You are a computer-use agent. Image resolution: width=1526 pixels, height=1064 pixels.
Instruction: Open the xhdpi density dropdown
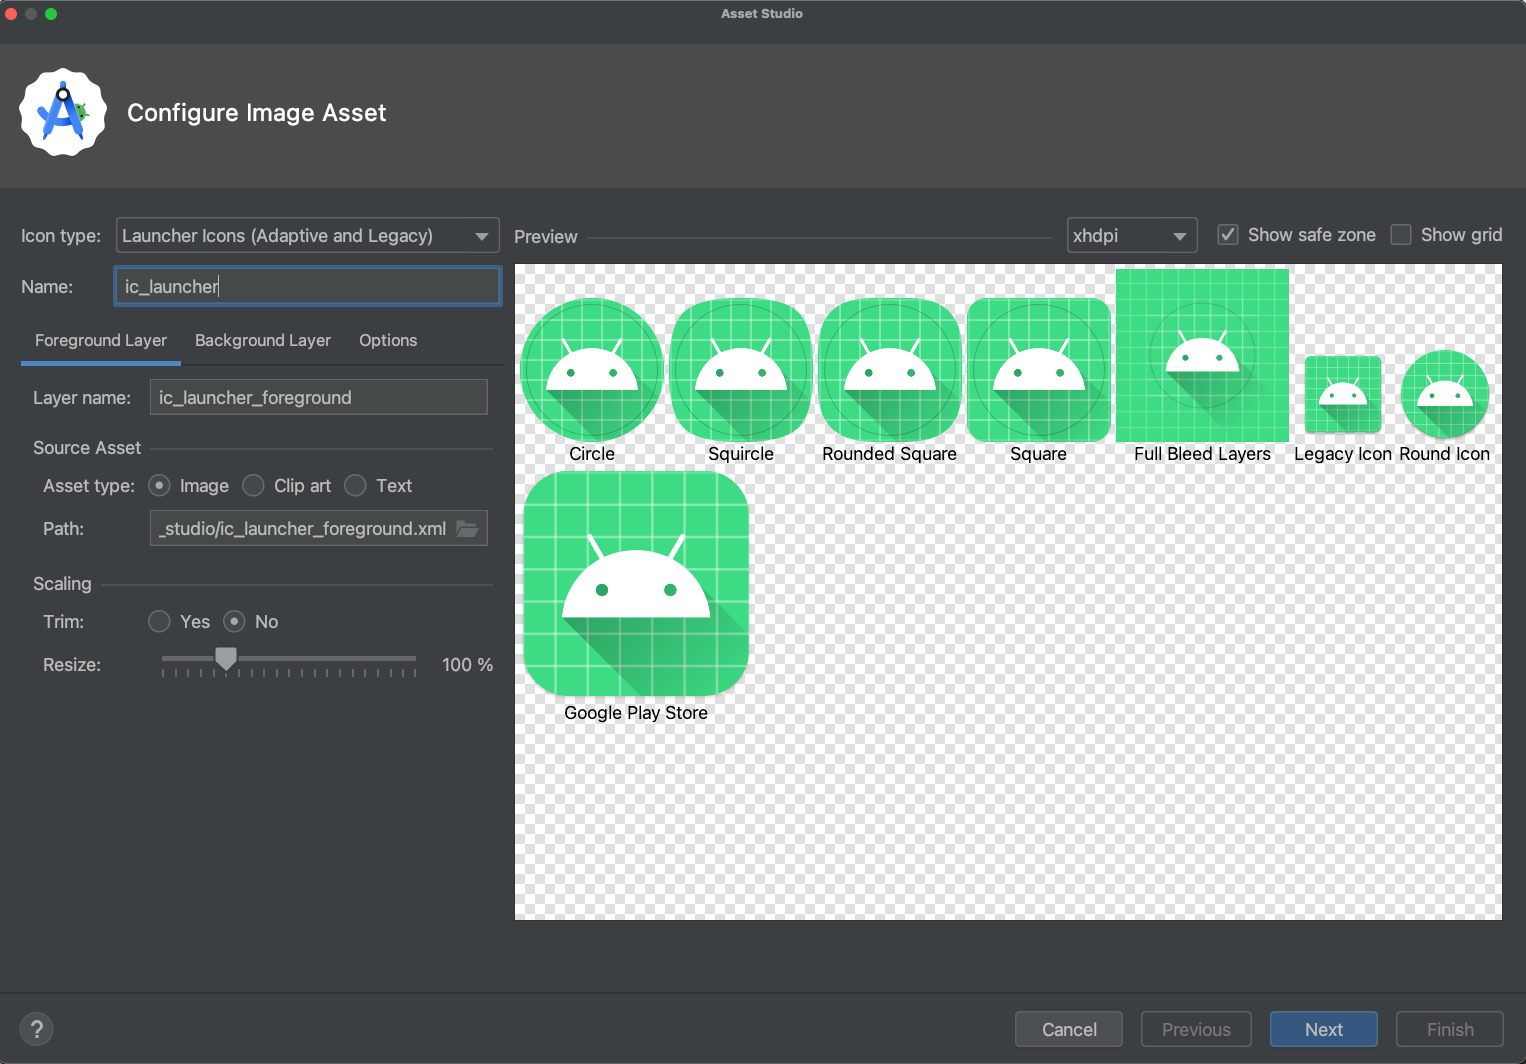tap(1132, 236)
